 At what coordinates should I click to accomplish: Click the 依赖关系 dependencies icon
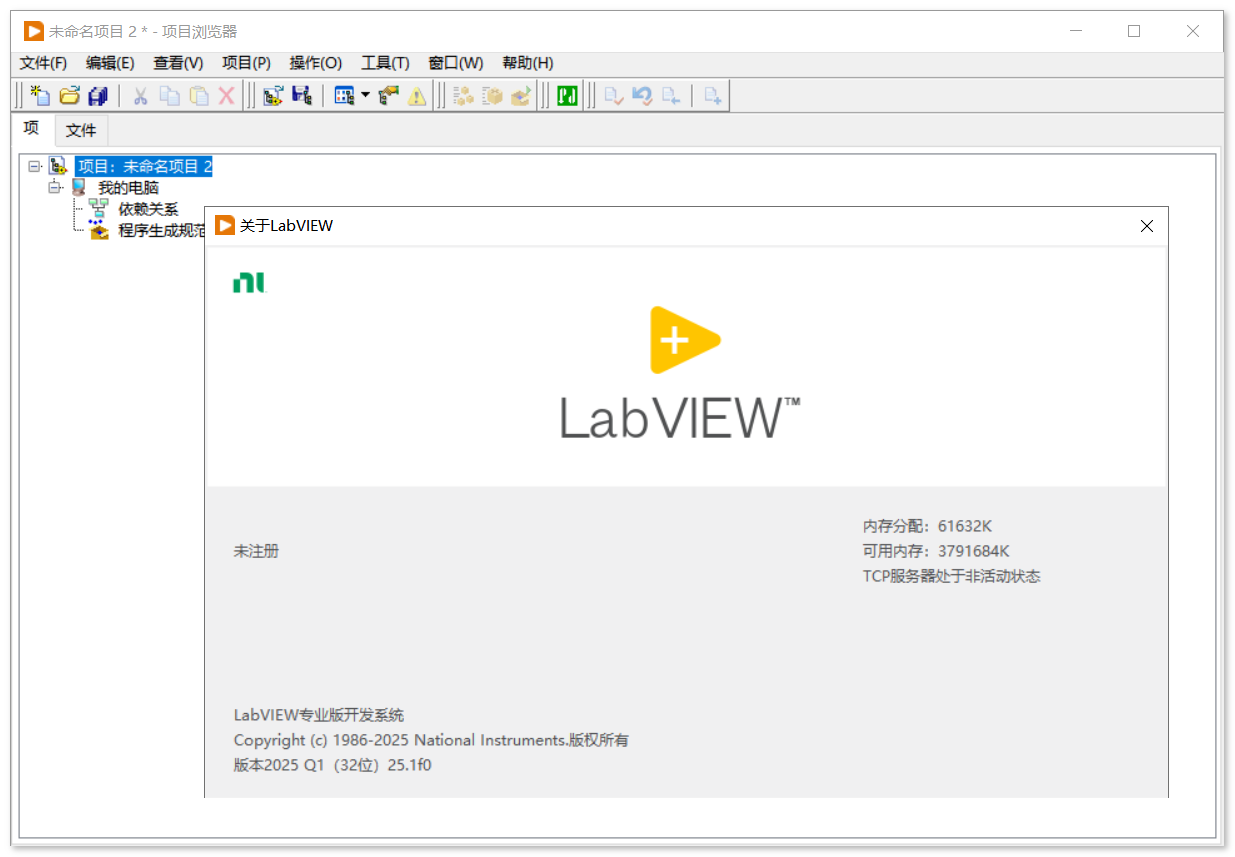98,209
